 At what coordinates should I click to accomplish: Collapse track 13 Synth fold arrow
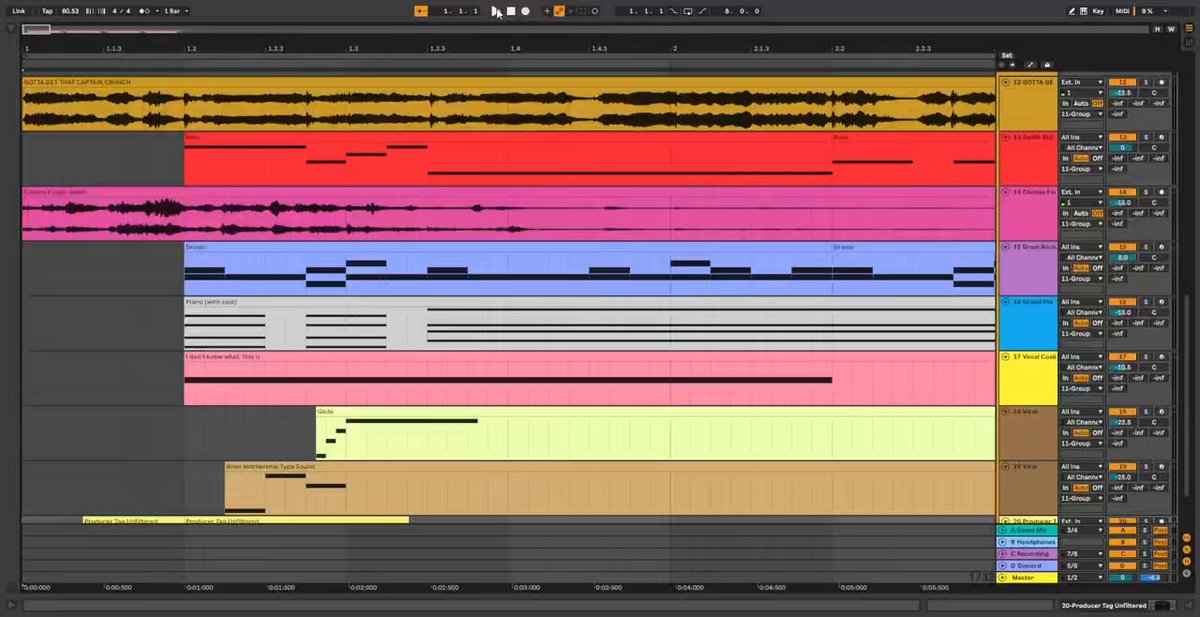pos(1005,137)
